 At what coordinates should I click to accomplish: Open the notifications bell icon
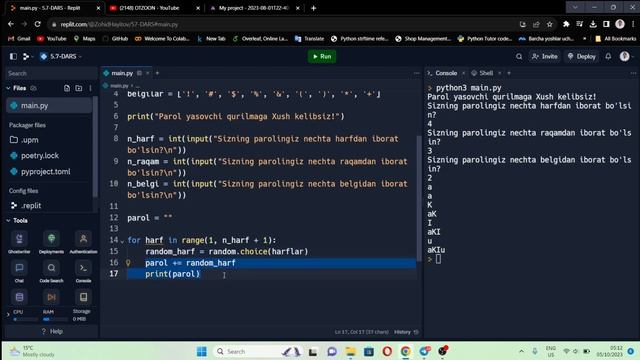608,56
